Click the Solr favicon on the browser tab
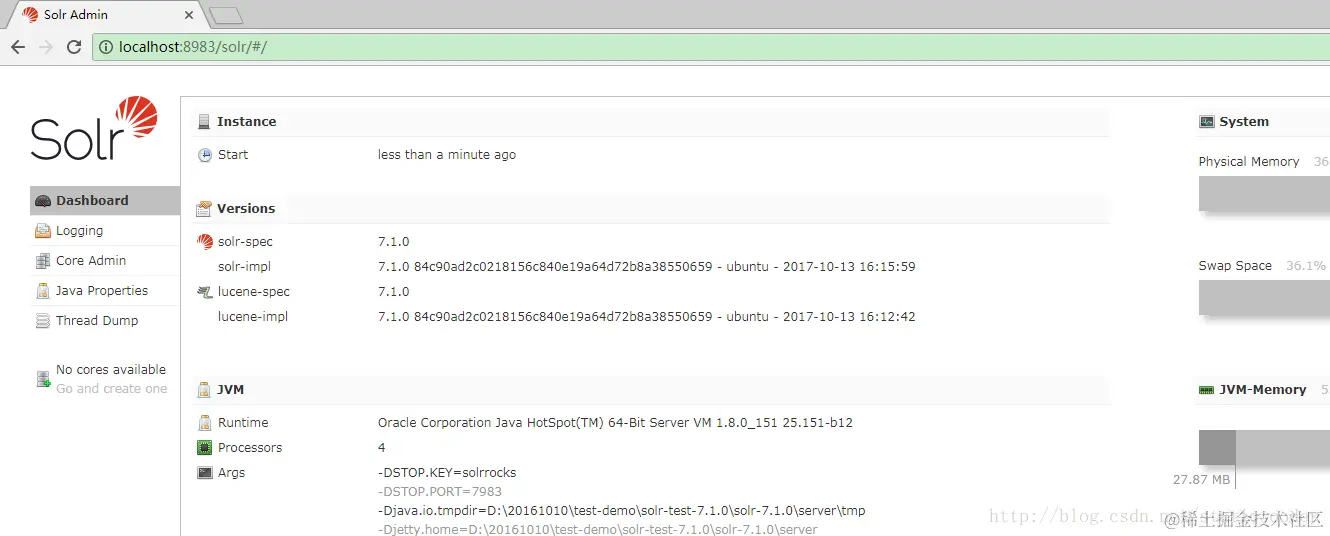The width and height of the screenshot is (1330, 536). pos(30,15)
